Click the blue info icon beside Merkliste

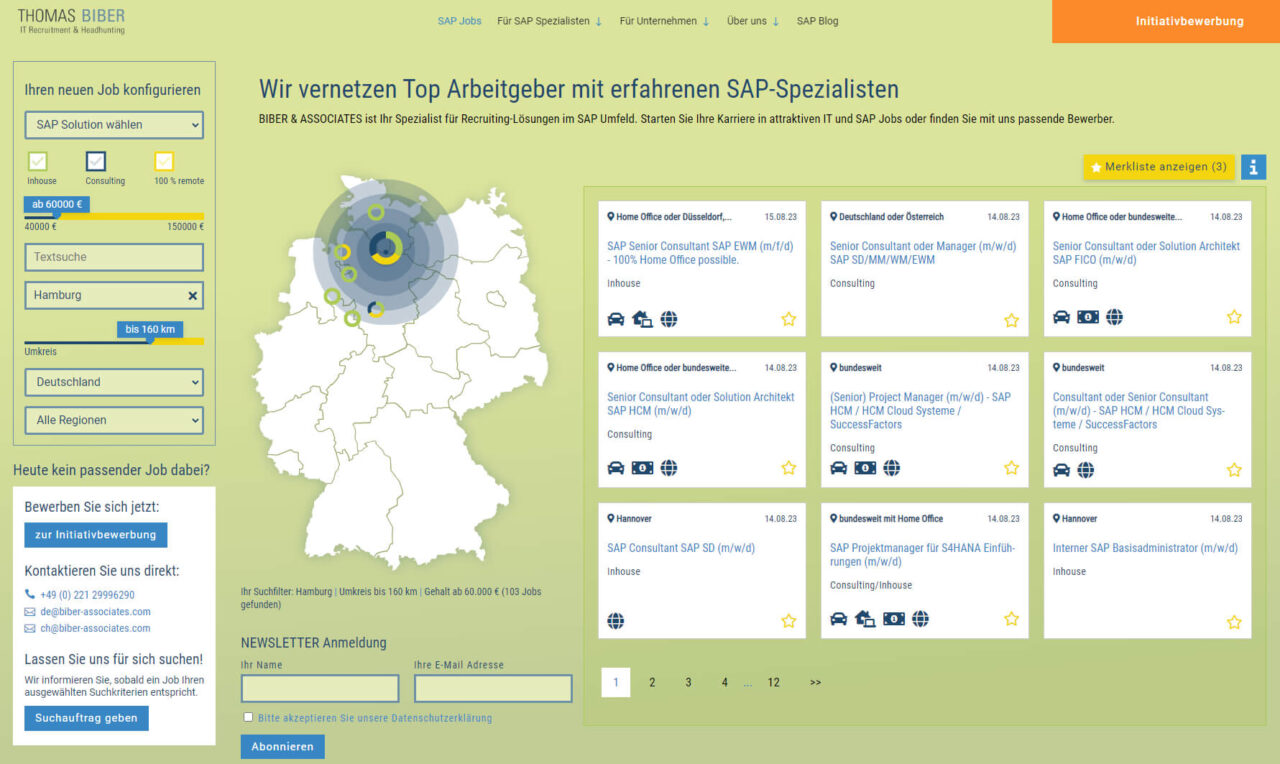tap(1254, 167)
